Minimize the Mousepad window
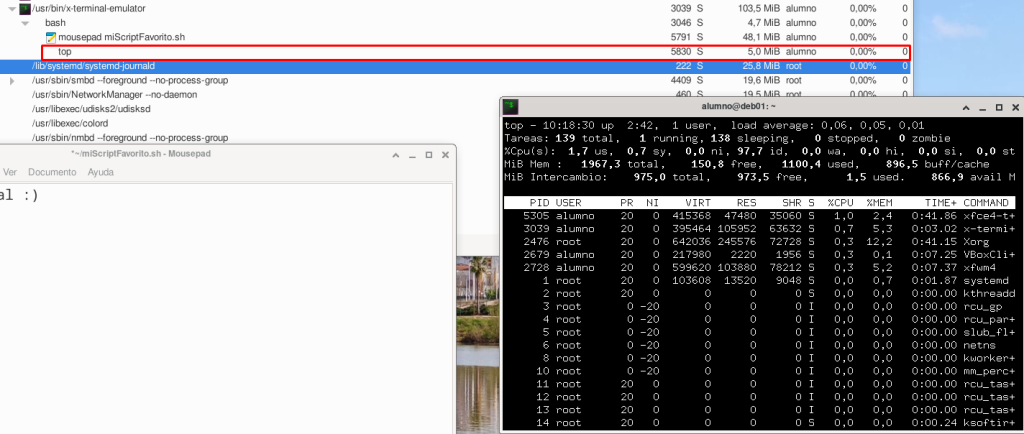 click(x=411, y=155)
